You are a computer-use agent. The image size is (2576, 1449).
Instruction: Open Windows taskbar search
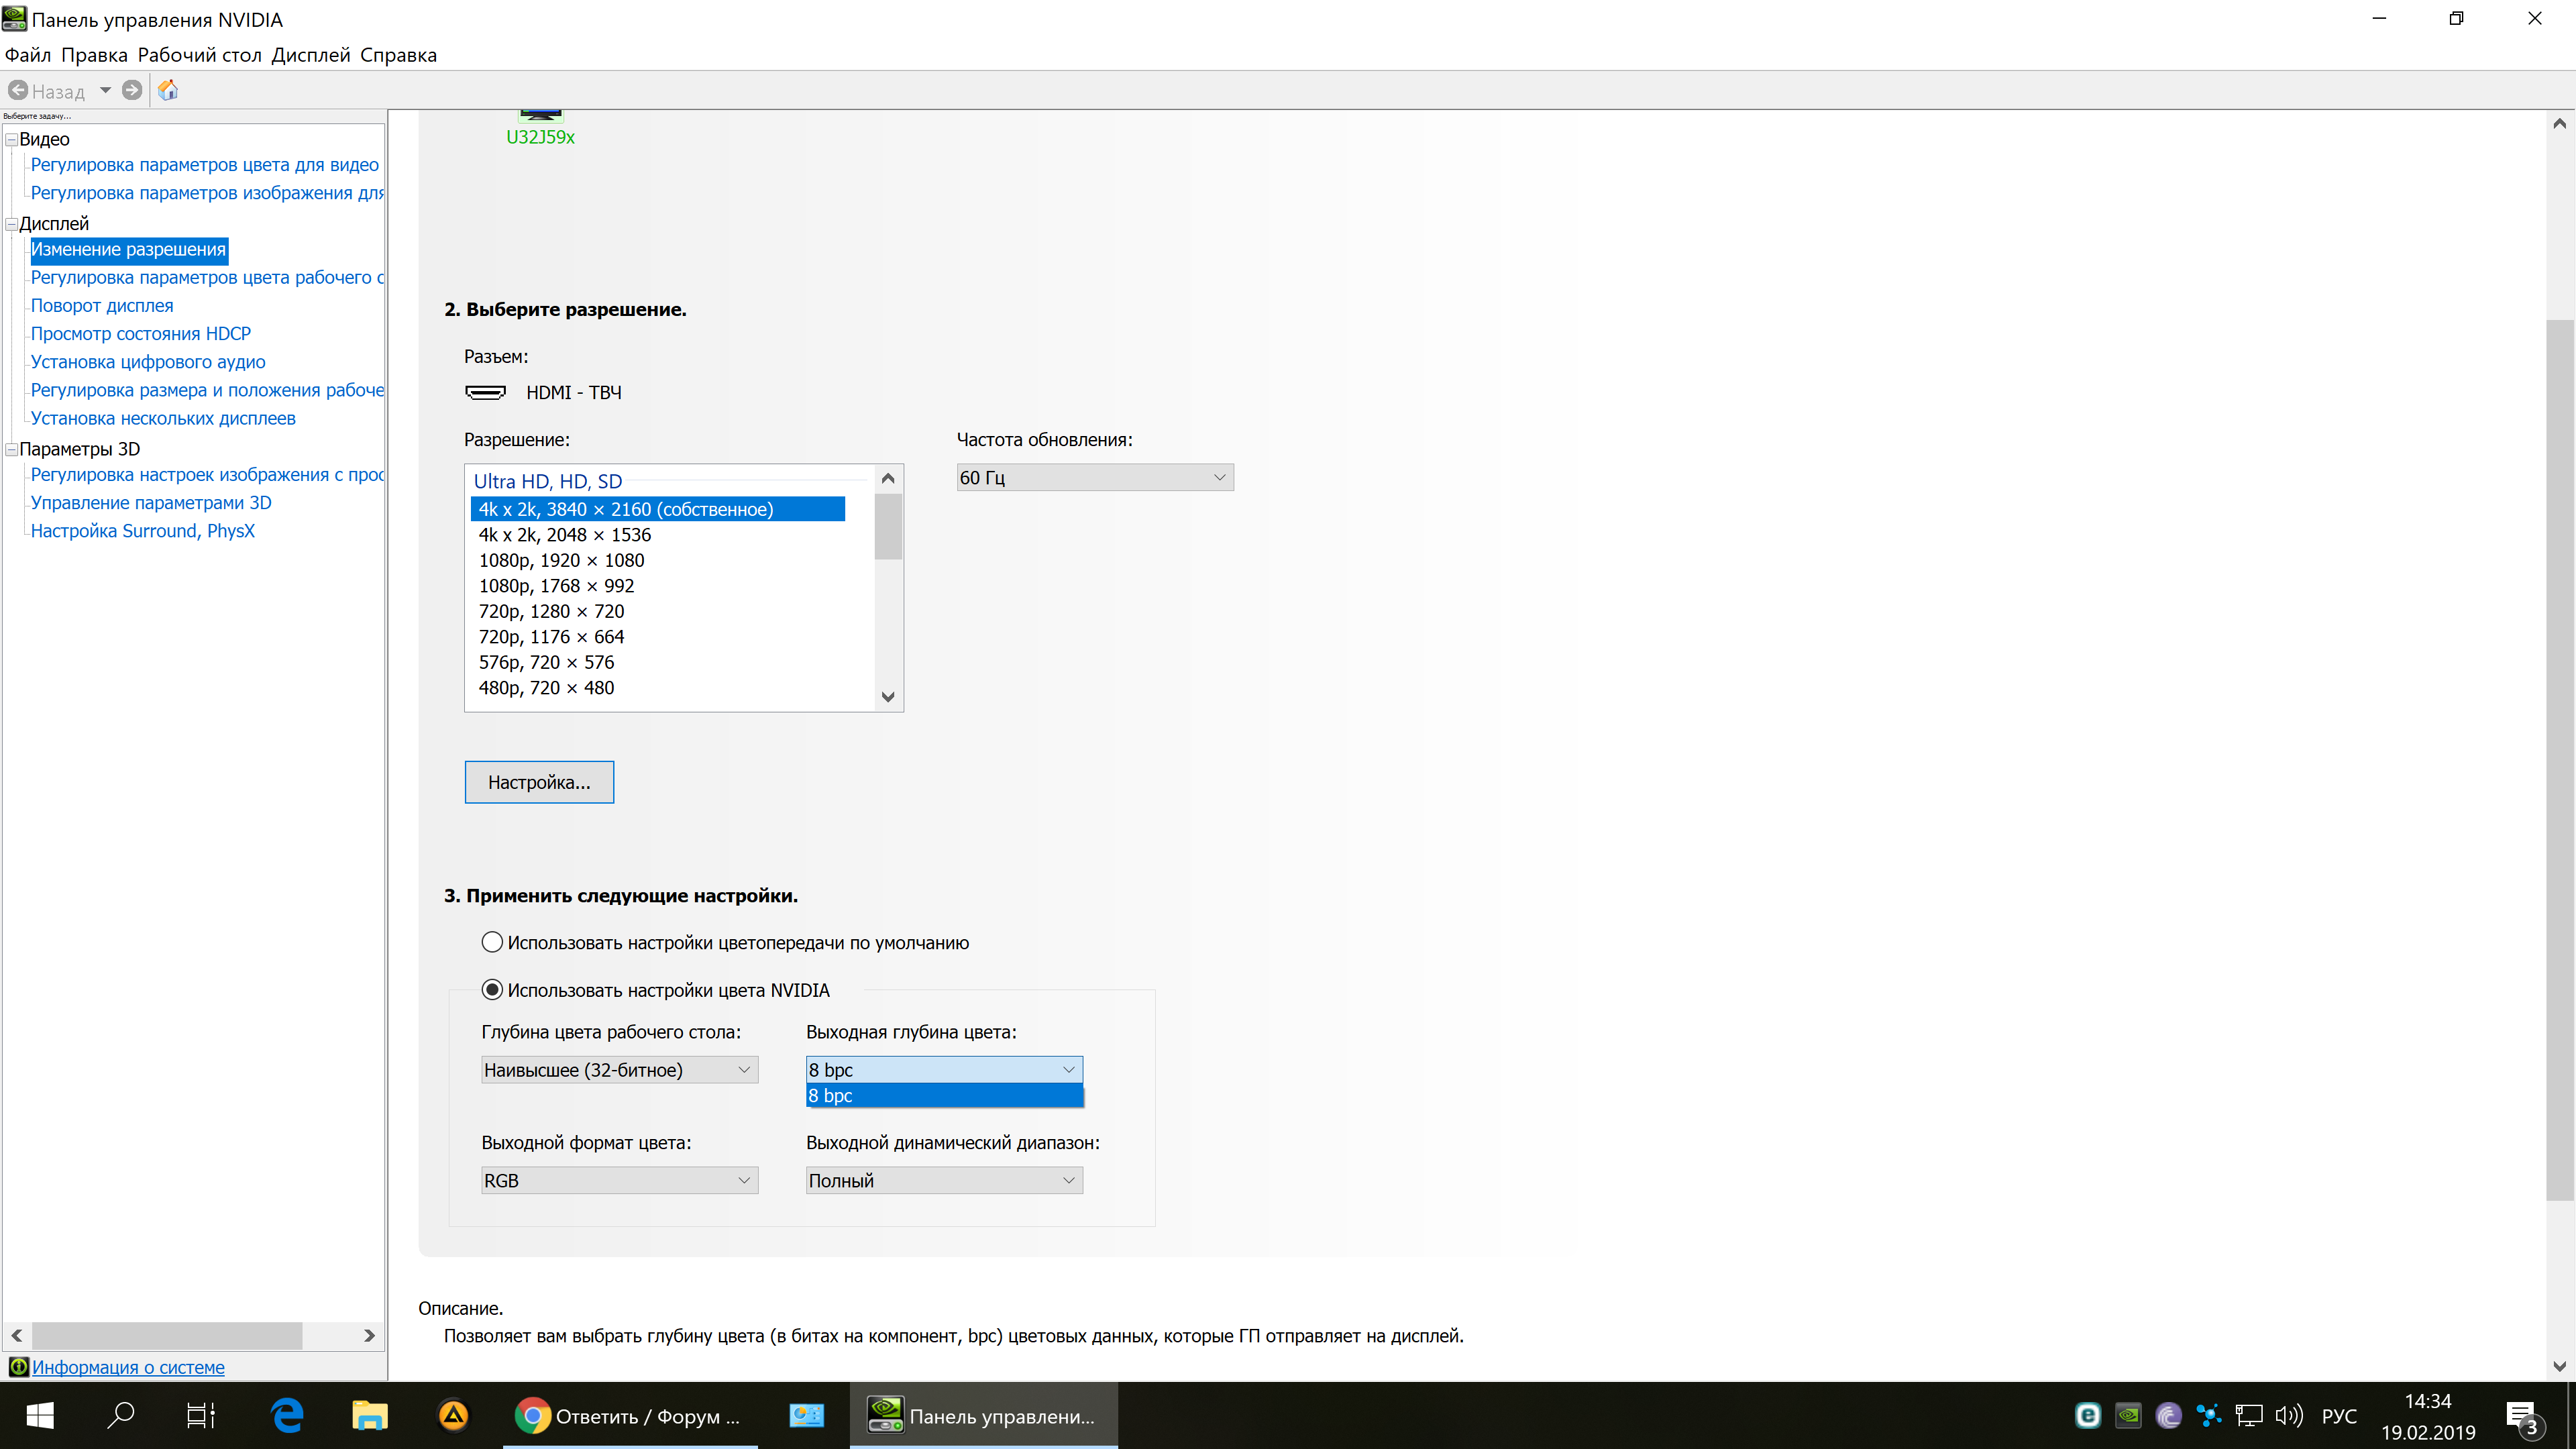(x=120, y=1416)
